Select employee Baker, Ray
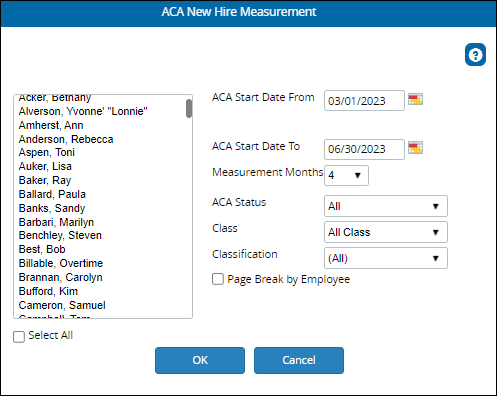The width and height of the screenshot is (497, 396). [x=45, y=180]
